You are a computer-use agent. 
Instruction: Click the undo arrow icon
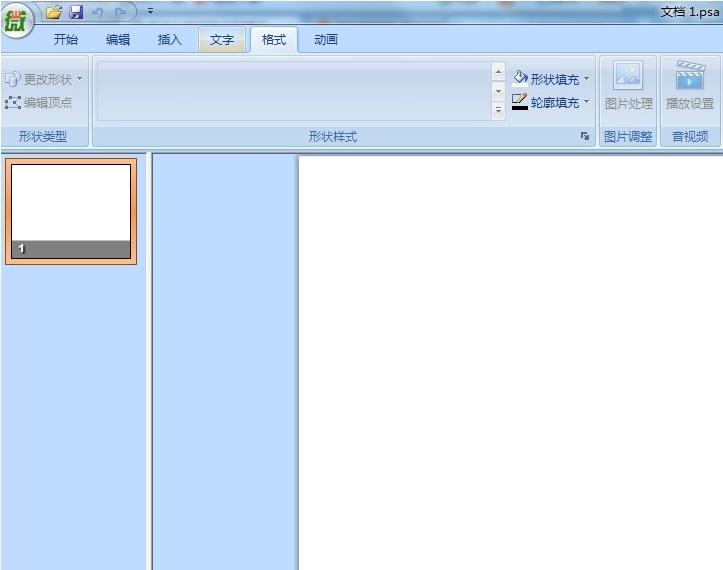[x=98, y=12]
